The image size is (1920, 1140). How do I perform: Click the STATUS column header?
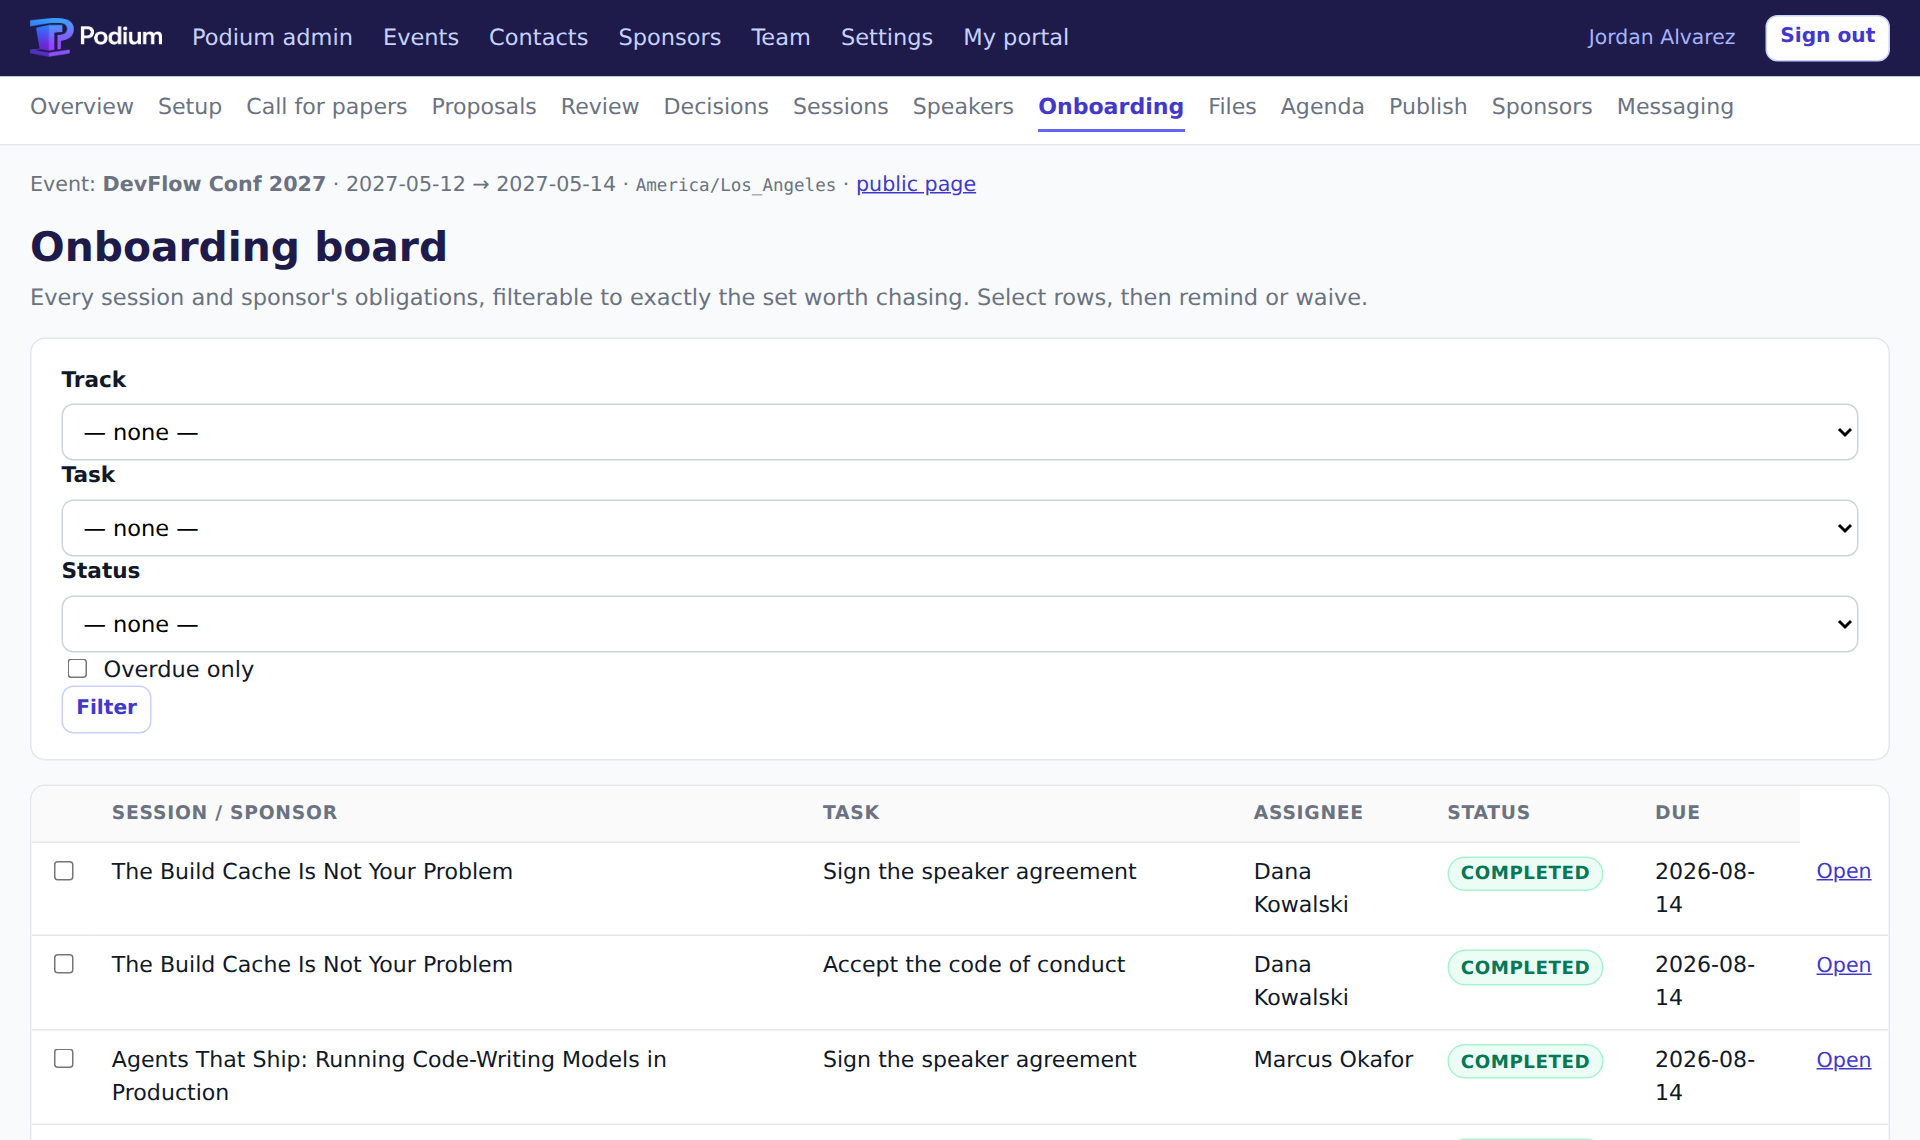tap(1488, 813)
